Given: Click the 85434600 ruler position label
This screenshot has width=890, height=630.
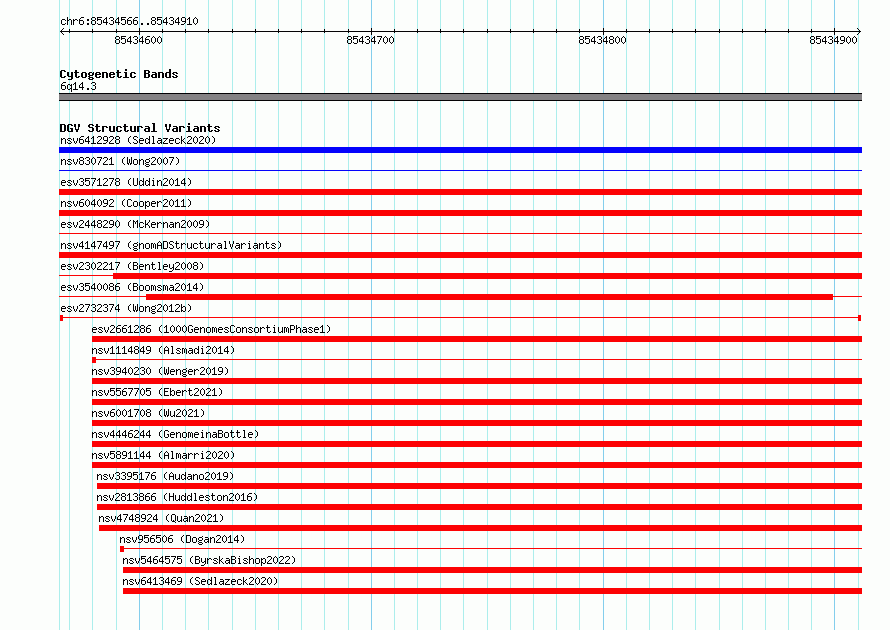Looking at the screenshot, I should click(138, 40).
